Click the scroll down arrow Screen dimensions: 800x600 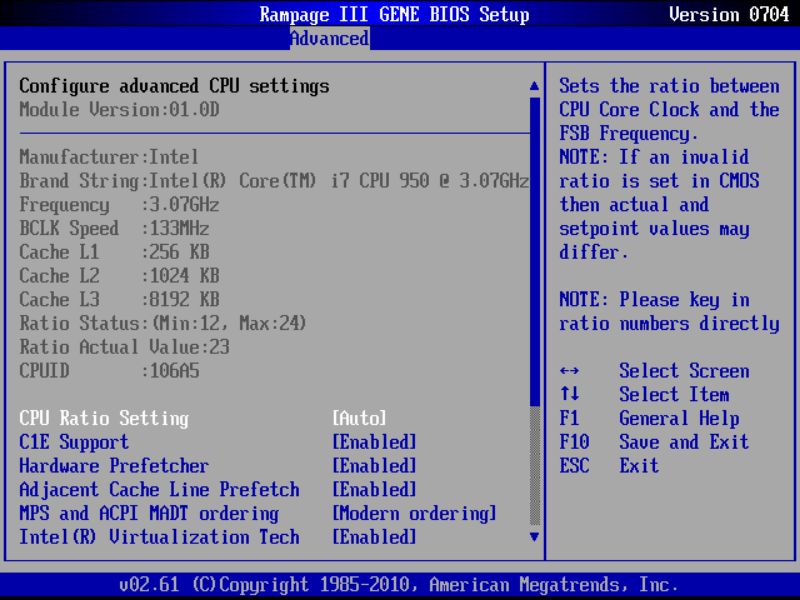[534, 537]
